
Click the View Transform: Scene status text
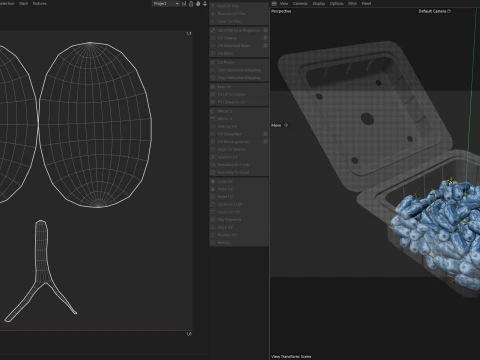(x=291, y=356)
